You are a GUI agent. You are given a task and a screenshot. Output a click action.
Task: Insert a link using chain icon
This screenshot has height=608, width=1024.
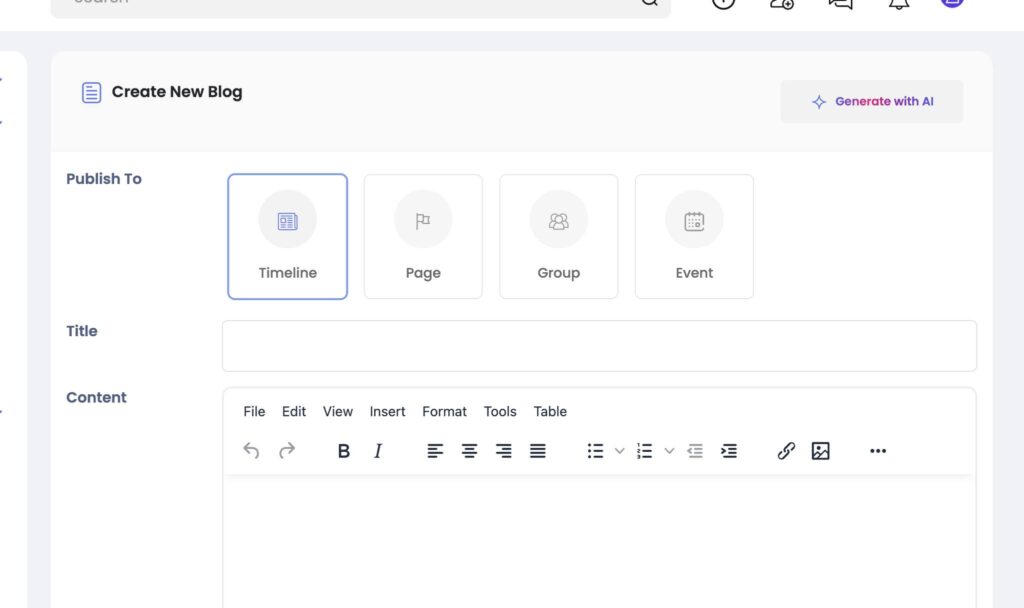pyautogui.click(x=786, y=451)
